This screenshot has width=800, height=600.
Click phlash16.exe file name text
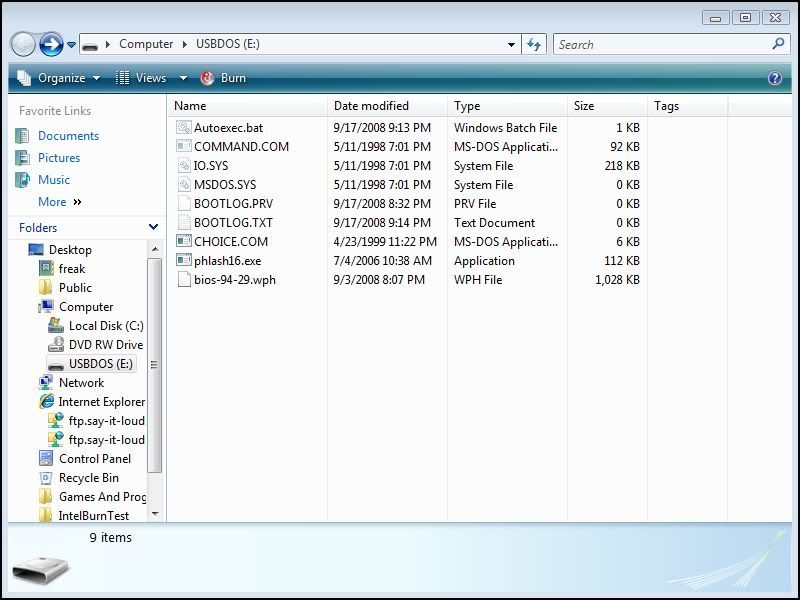(228, 261)
